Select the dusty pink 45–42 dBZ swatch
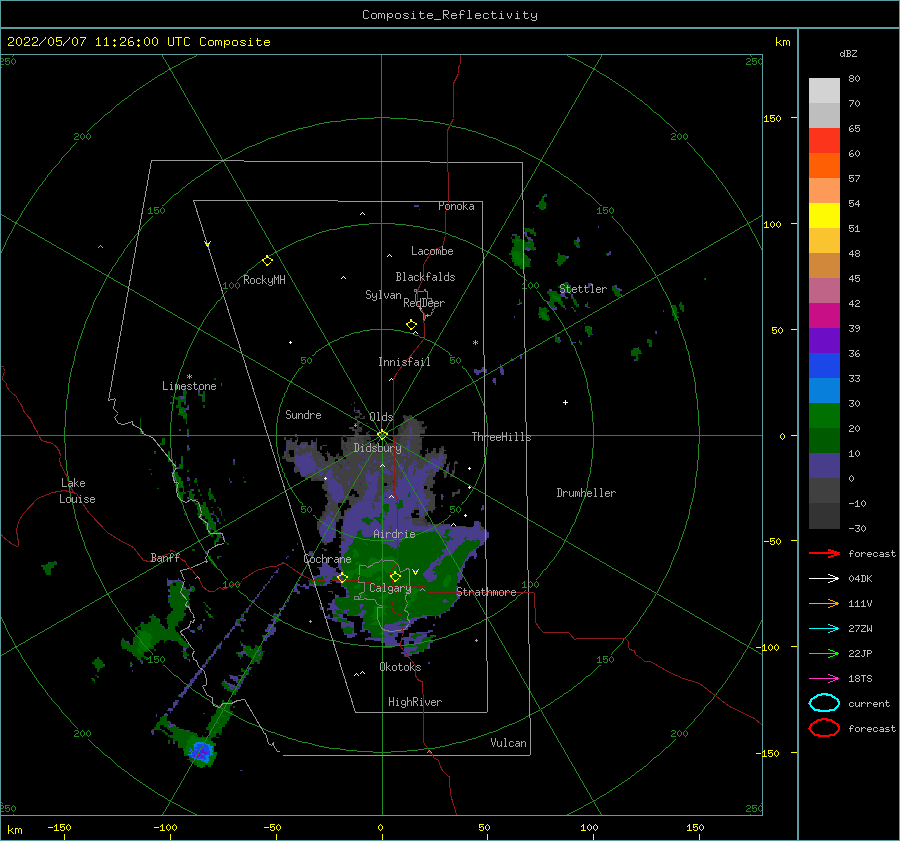 click(824, 290)
